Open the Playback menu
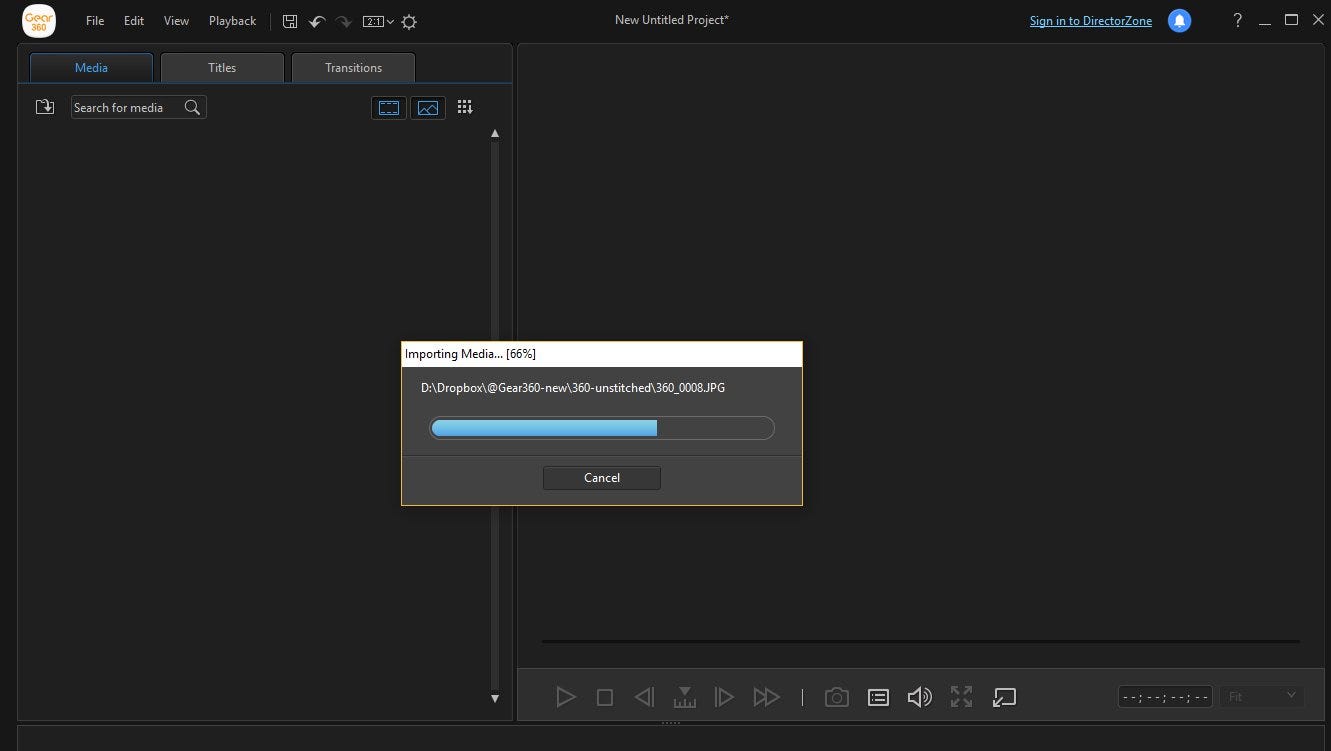1331x751 pixels. pos(232,21)
